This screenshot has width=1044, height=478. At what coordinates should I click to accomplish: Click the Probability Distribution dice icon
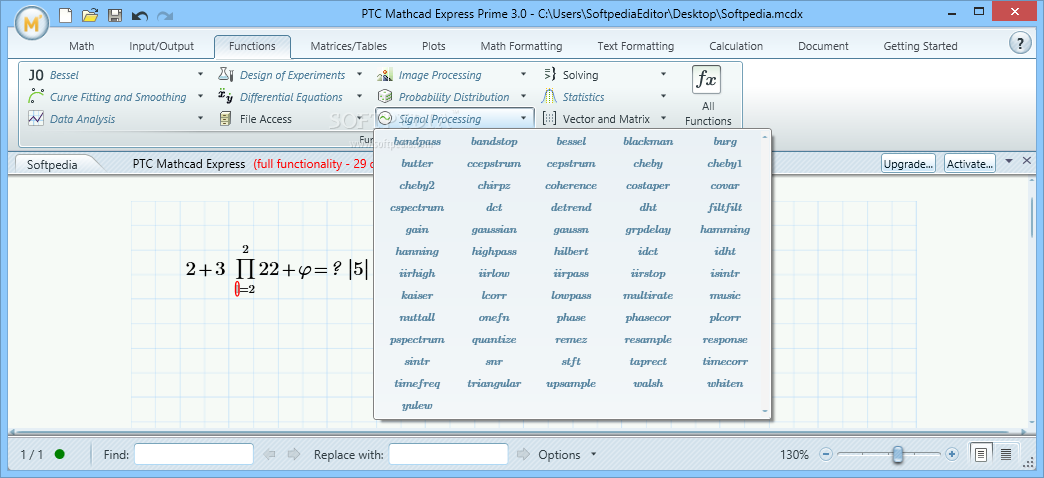[385, 97]
